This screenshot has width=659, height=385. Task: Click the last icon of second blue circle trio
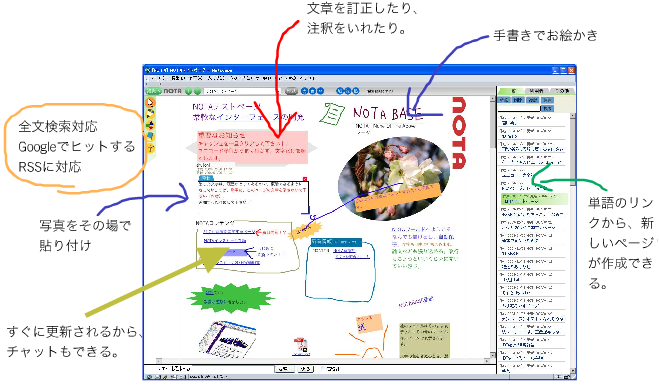point(356,91)
